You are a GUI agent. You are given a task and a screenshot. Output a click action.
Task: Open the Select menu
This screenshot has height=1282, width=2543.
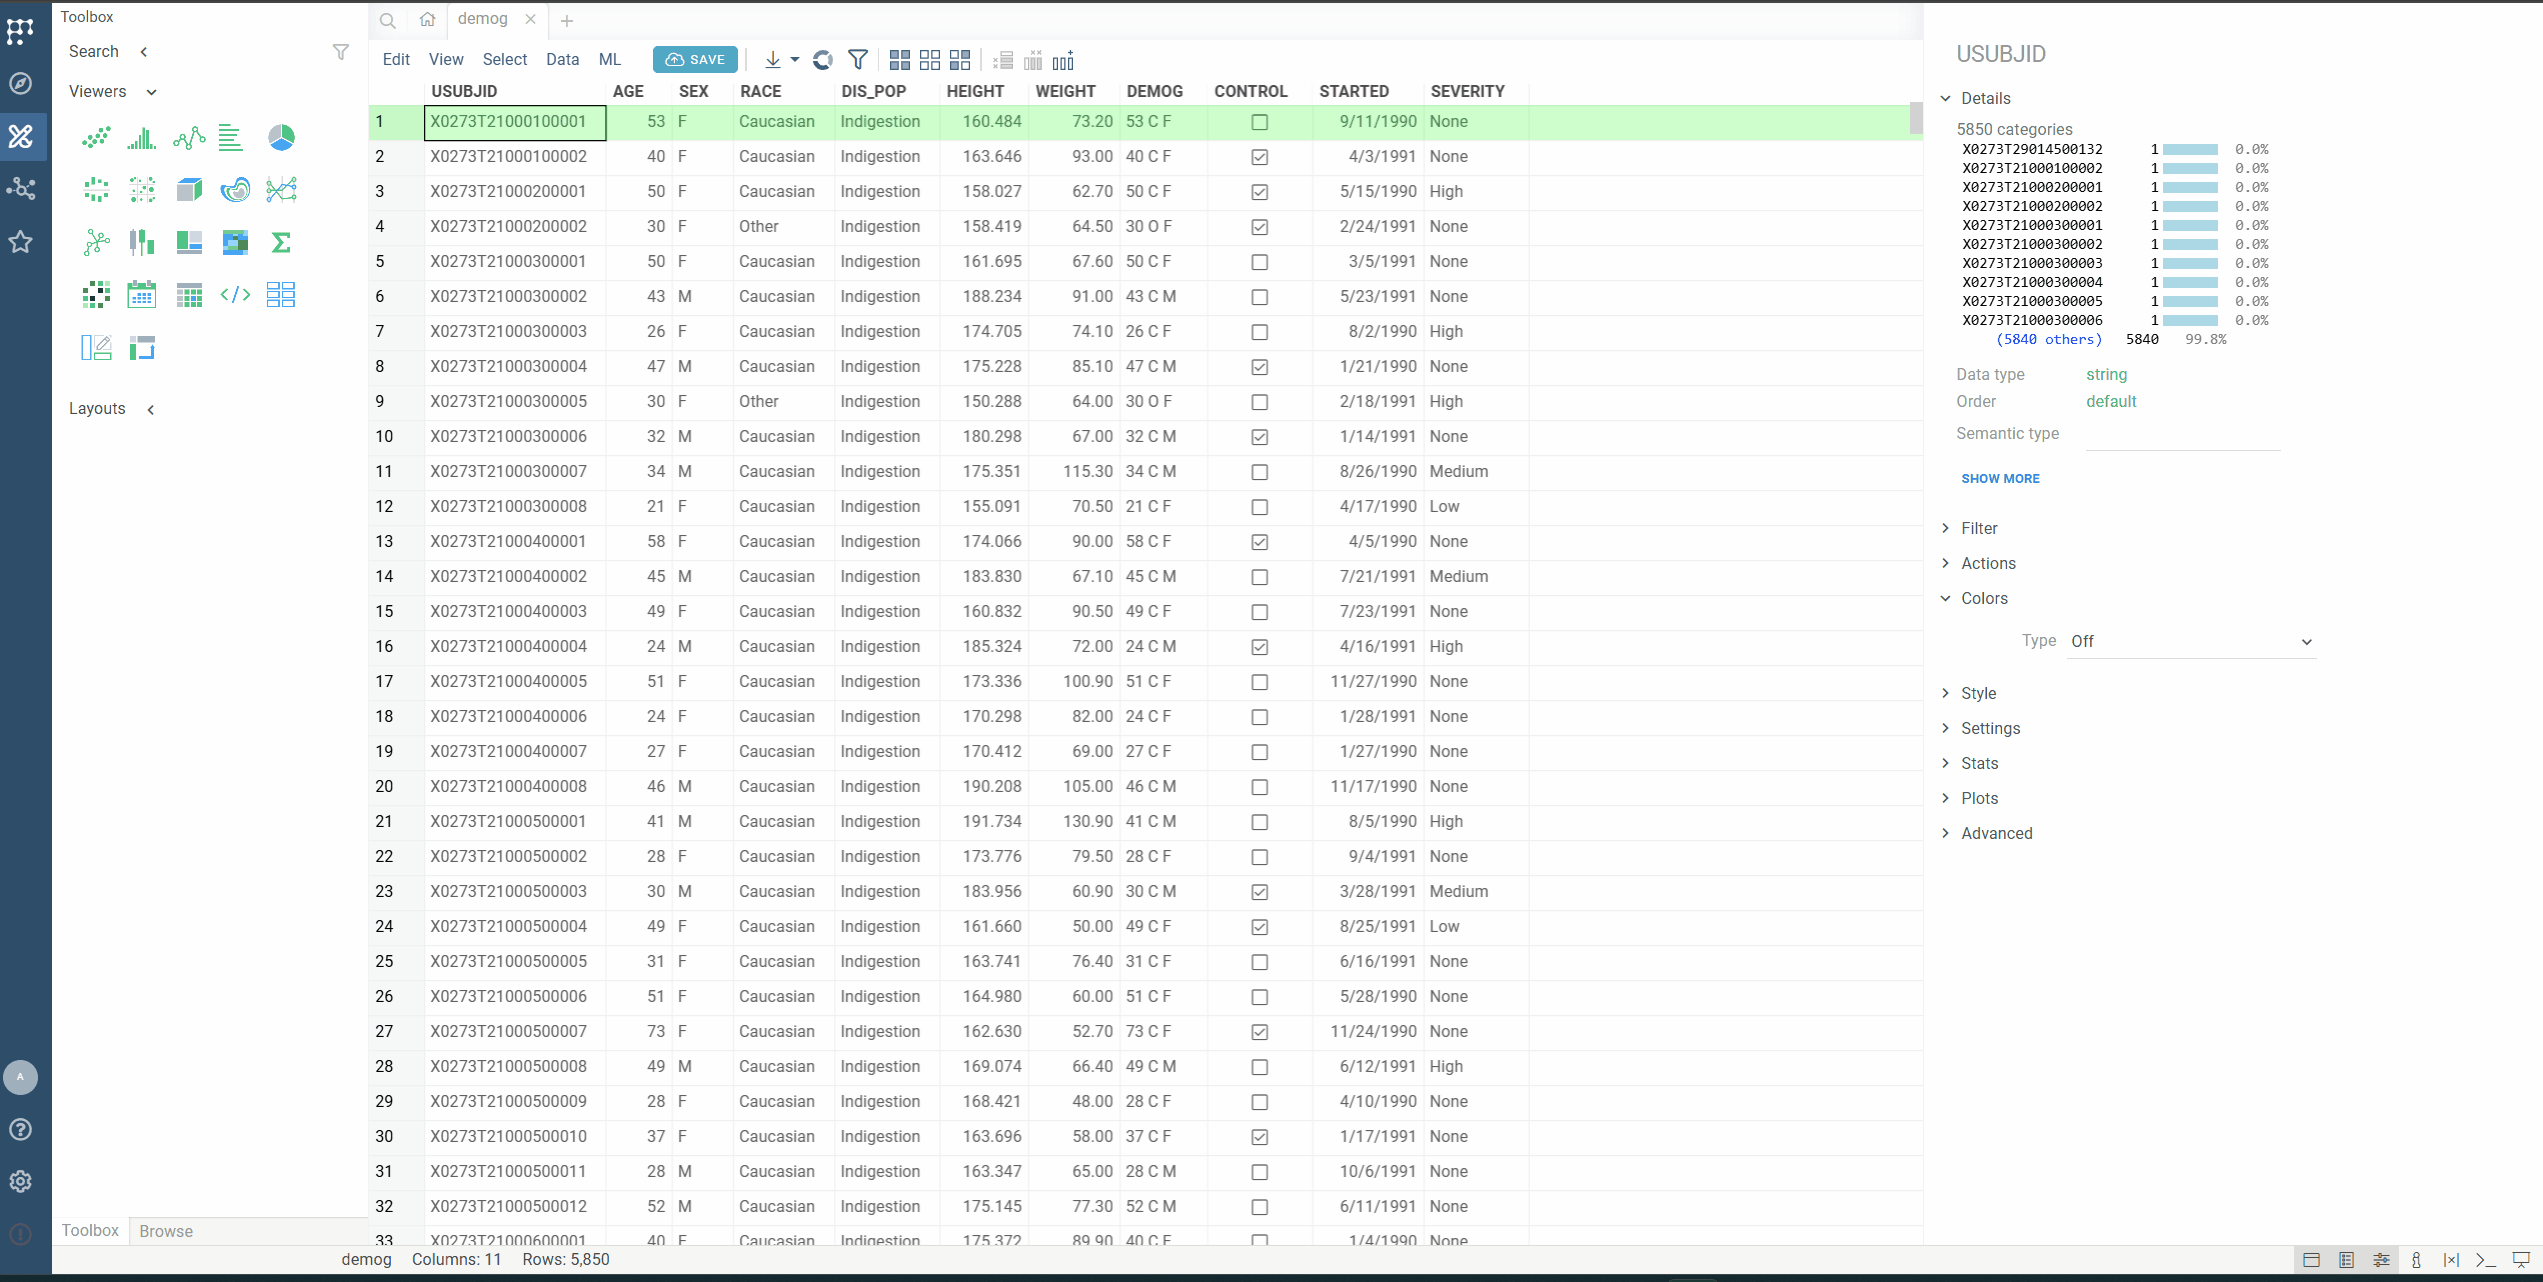(x=504, y=60)
